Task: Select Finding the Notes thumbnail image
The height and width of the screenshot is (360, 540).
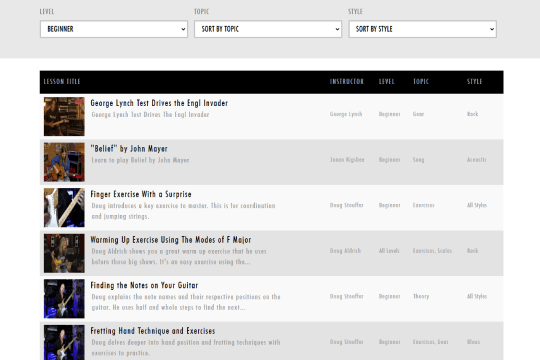Action: [x=64, y=299]
